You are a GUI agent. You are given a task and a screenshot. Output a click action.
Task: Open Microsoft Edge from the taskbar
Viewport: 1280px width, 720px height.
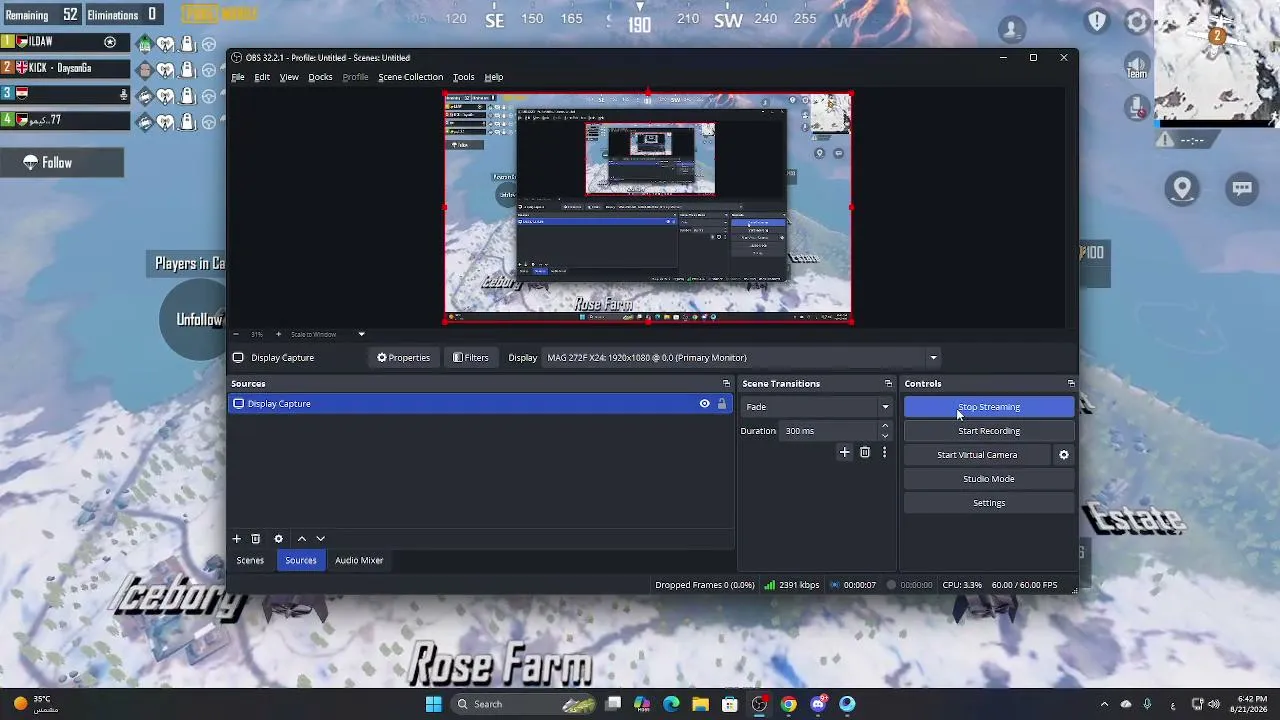pyautogui.click(x=671, y=704)
